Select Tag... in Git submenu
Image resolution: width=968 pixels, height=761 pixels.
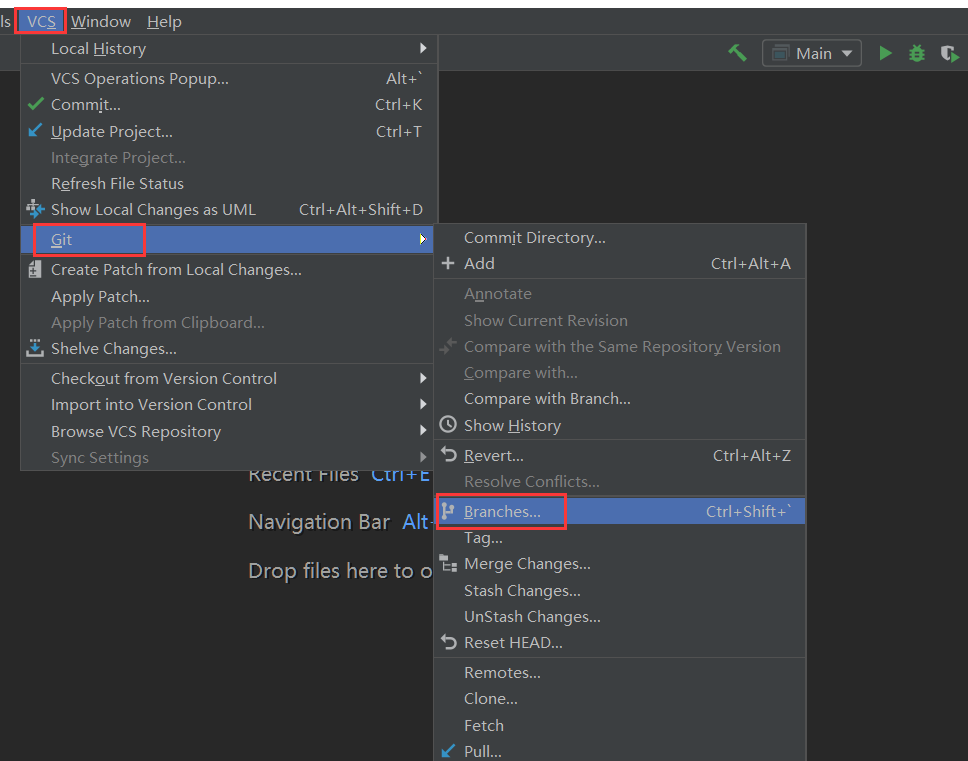[x=620, y=538]
